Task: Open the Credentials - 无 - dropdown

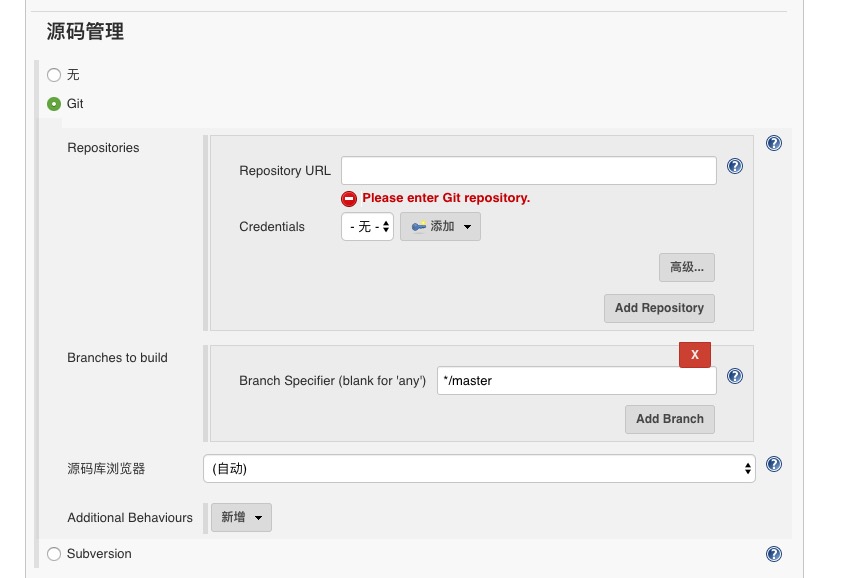Action: 368,227
